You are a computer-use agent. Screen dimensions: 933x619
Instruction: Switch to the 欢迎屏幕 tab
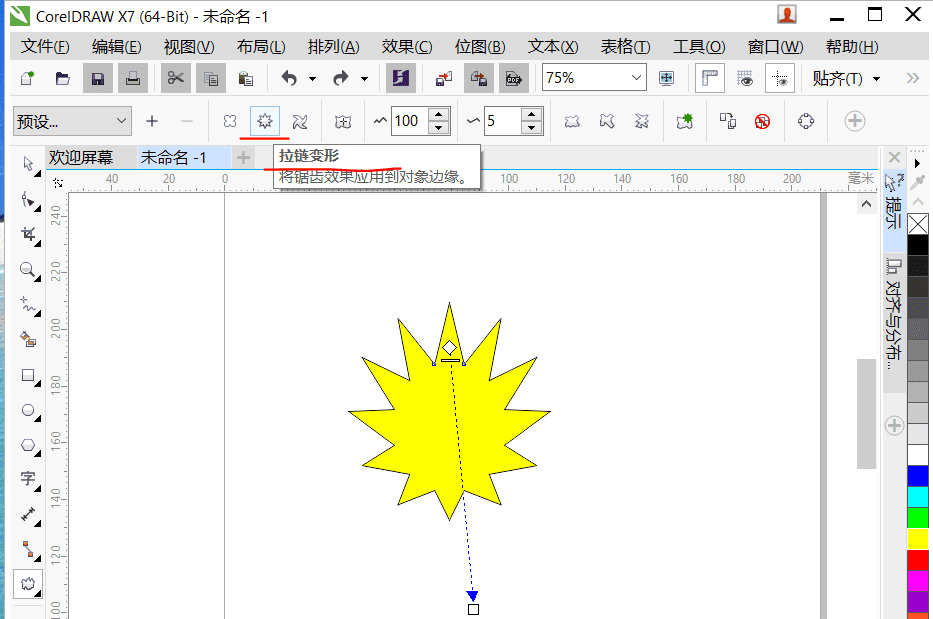click(81, 157)
